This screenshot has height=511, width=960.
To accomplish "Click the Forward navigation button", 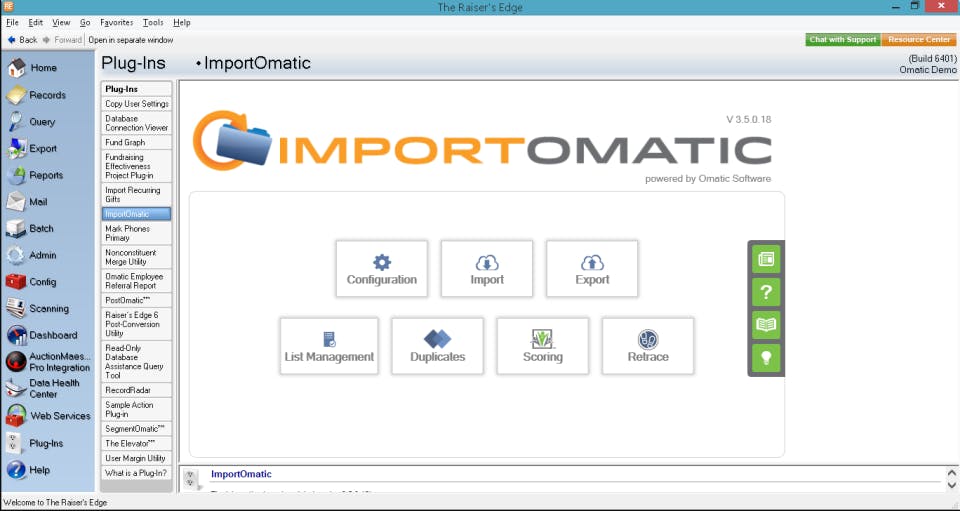I will [x=62, y=40].
